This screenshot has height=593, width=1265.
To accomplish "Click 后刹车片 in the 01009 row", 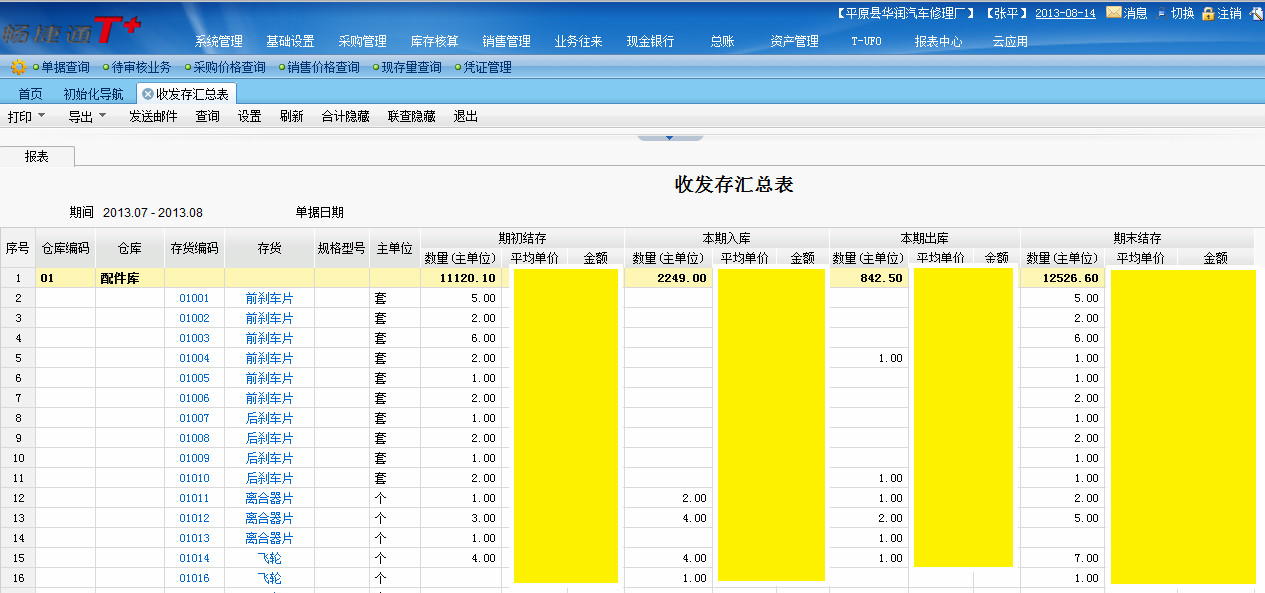I will tap(269, 458).
